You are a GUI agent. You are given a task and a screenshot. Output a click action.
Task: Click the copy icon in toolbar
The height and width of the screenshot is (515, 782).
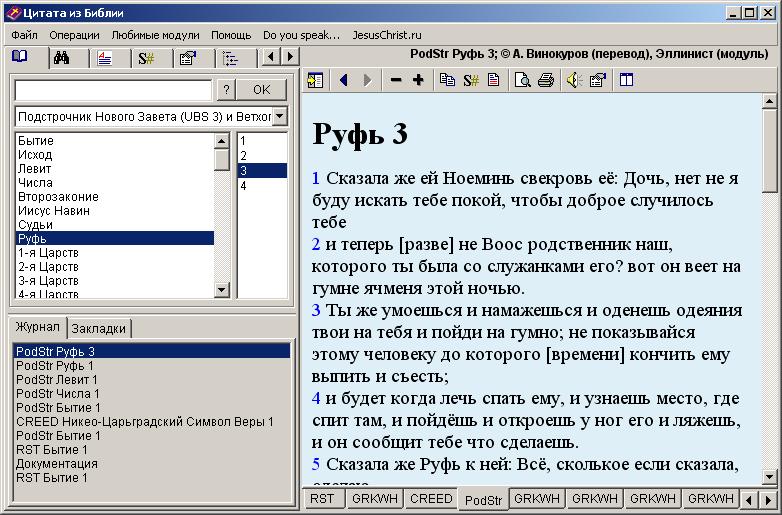coord(447,81)
